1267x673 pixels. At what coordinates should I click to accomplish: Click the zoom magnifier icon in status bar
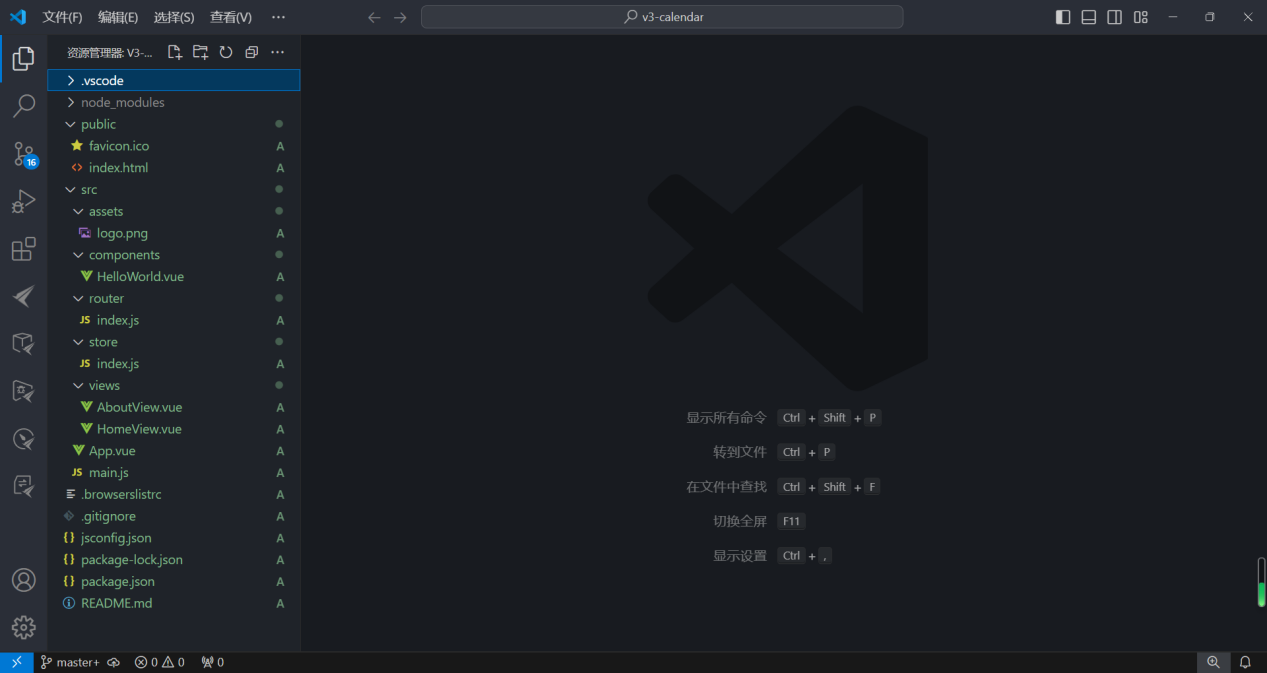[x=1213, y=662]
